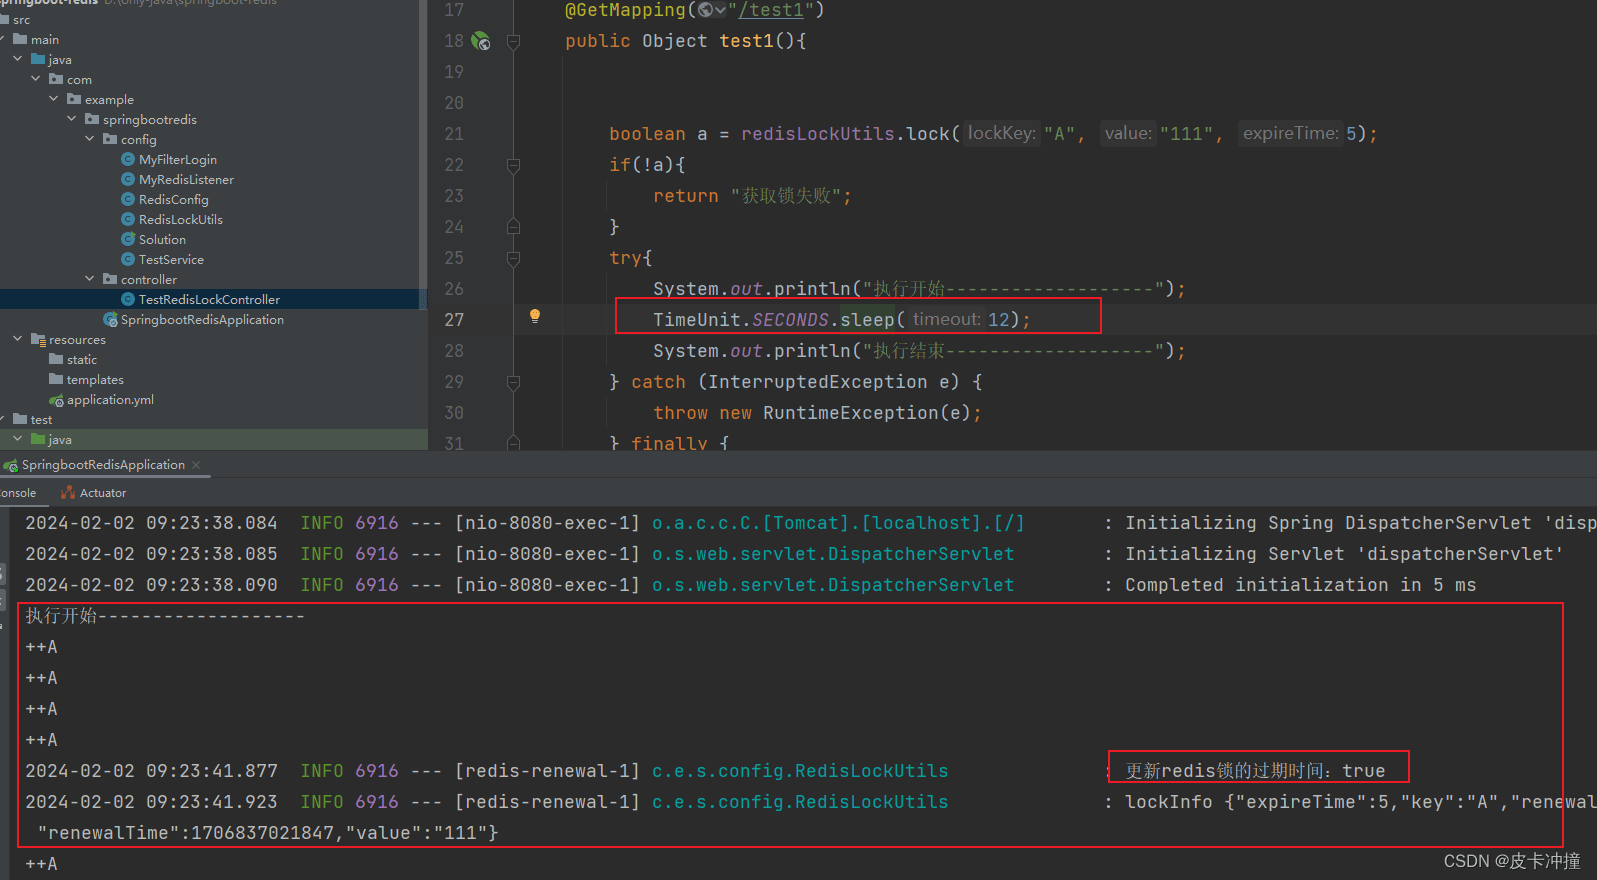Collapse the springbootredis package

[72, 120]
